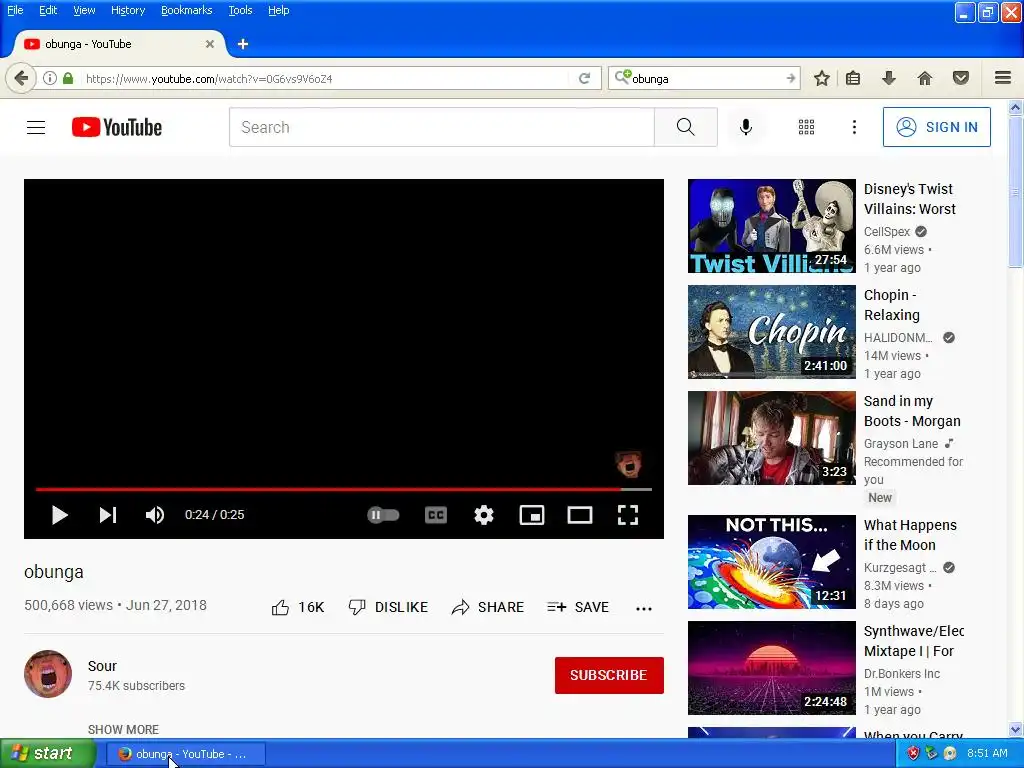This screenshot has height=768, width=1024.
Task: Open Synthwave Mixtape video thumbnail
Action: click(x=771, y=668)
